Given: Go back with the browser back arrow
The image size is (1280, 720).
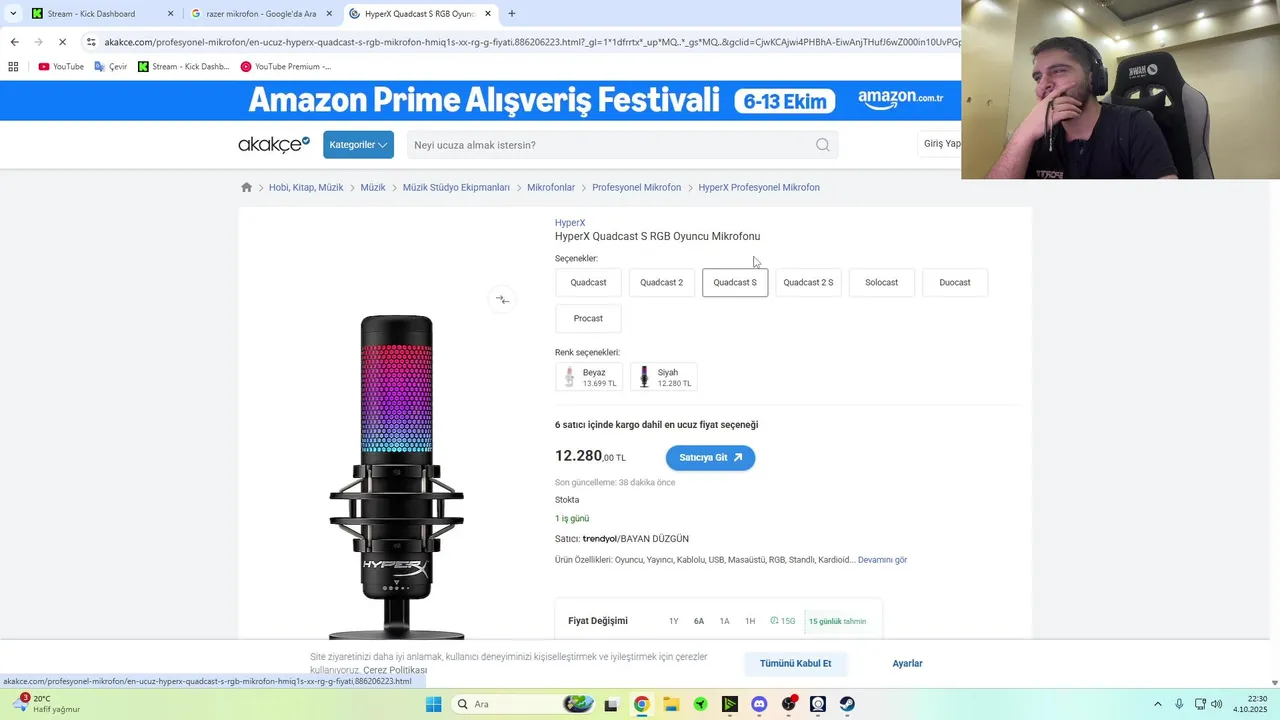Looking at the screenshot, I should (x=14, y=42).
